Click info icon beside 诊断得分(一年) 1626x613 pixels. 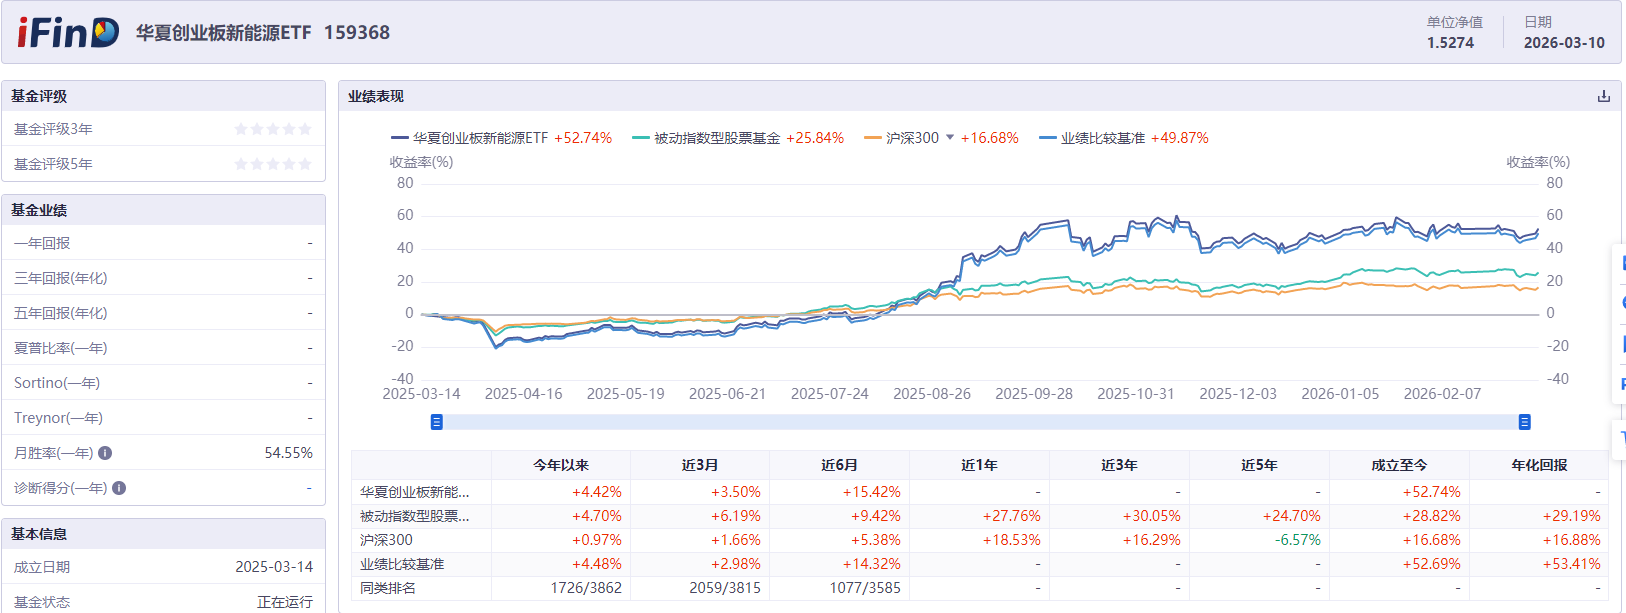tap(119, 488)
